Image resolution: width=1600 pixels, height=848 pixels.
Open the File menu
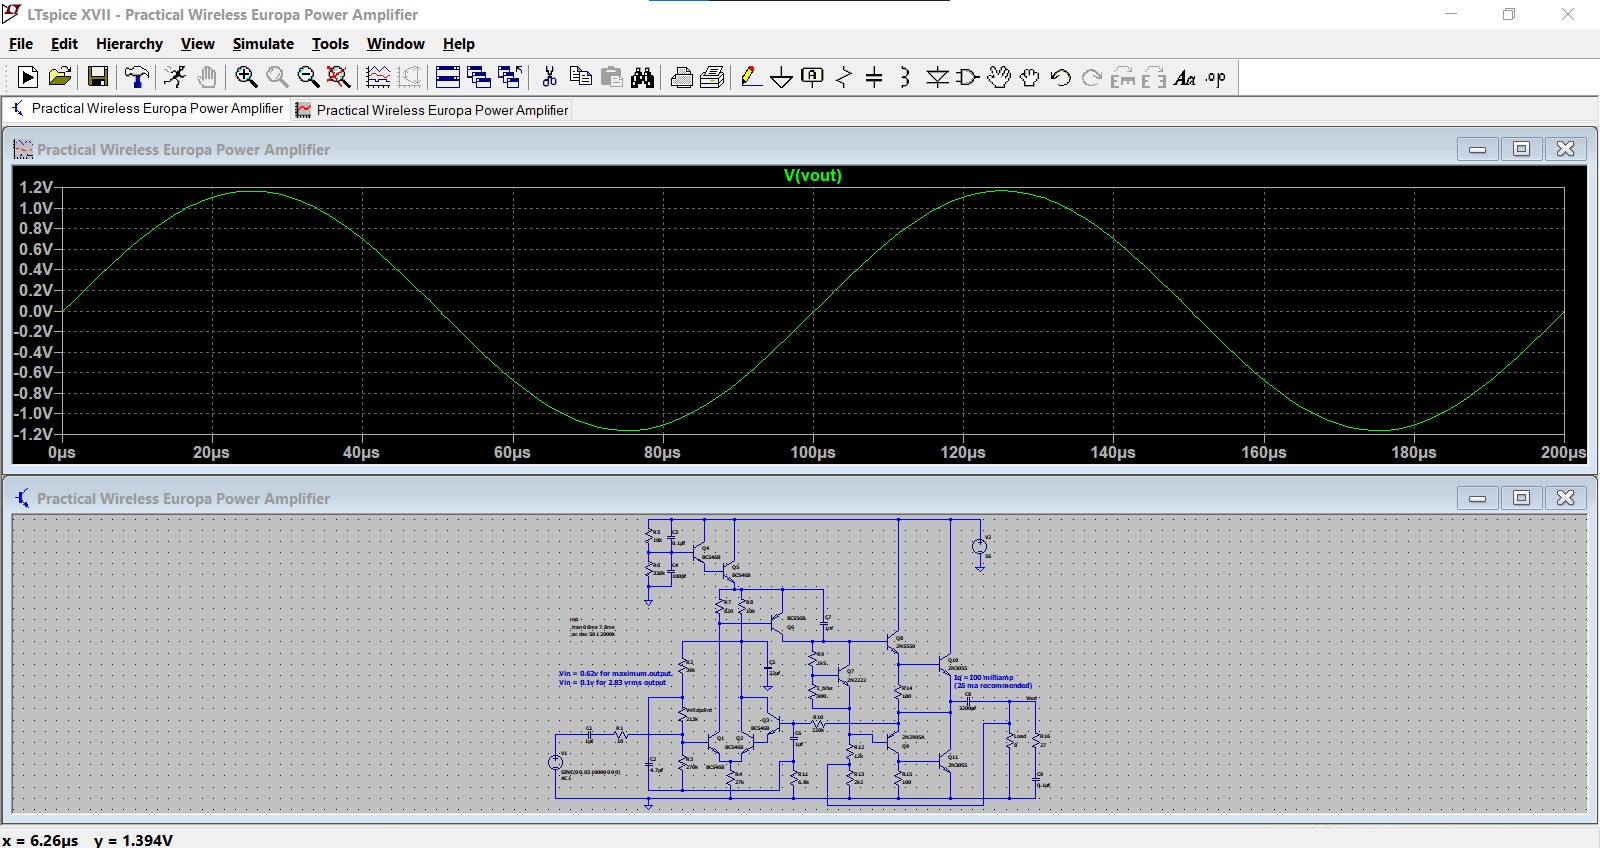point(21,44)
